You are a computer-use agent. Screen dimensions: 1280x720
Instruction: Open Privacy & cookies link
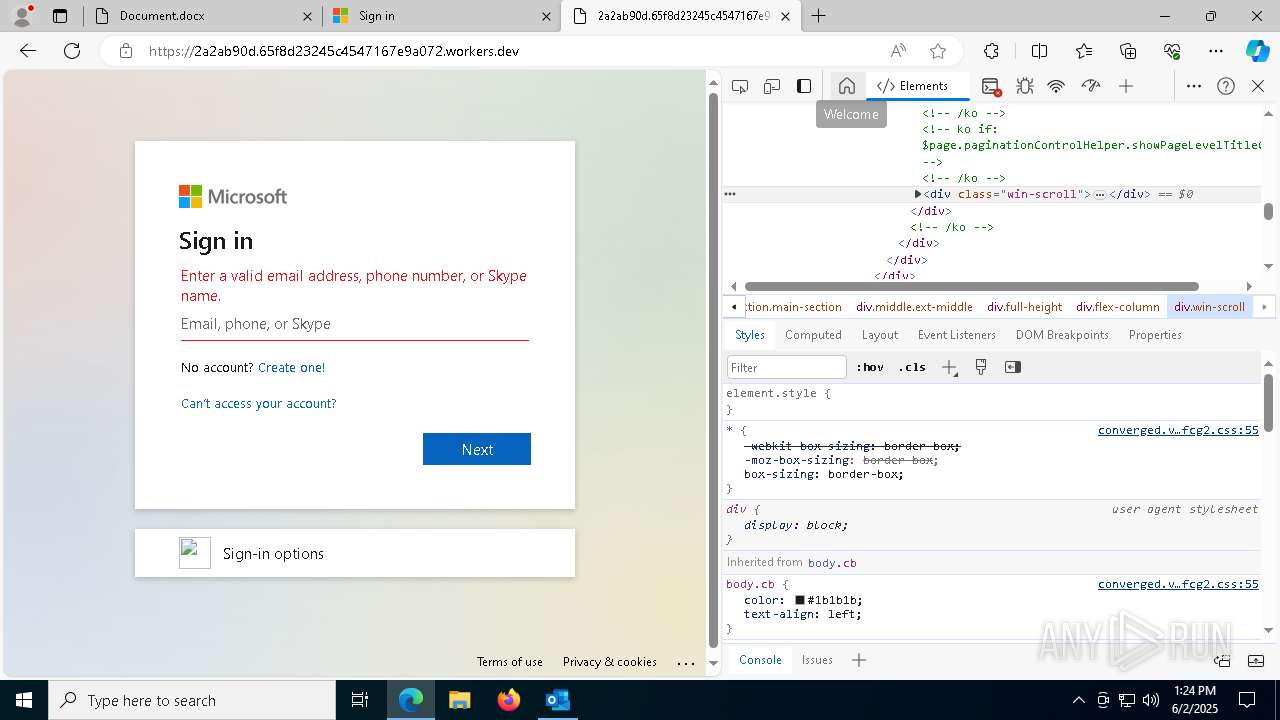click(610, 662)
